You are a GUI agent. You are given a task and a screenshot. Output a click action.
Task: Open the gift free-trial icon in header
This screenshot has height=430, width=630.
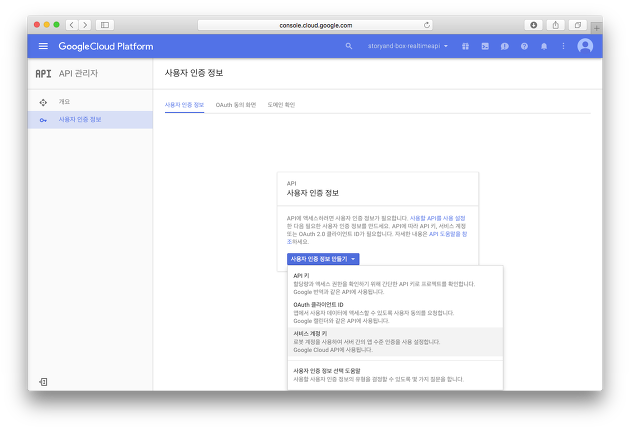click(465, 46)
